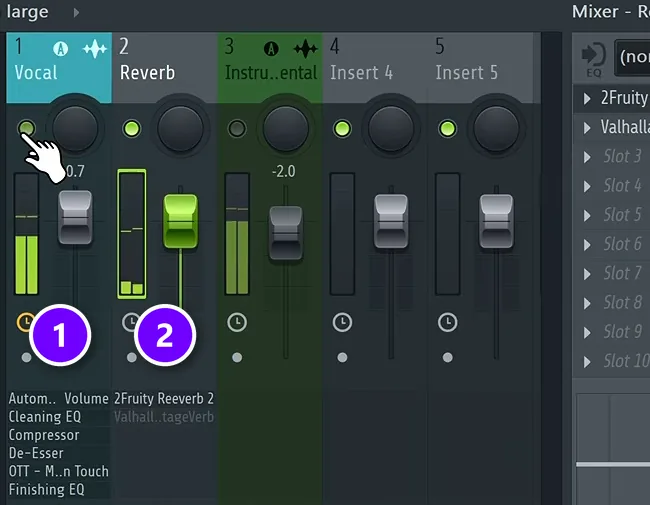Open the Finishing EQ plugin
Screen dimensions: 650x505
pos(46,490)
